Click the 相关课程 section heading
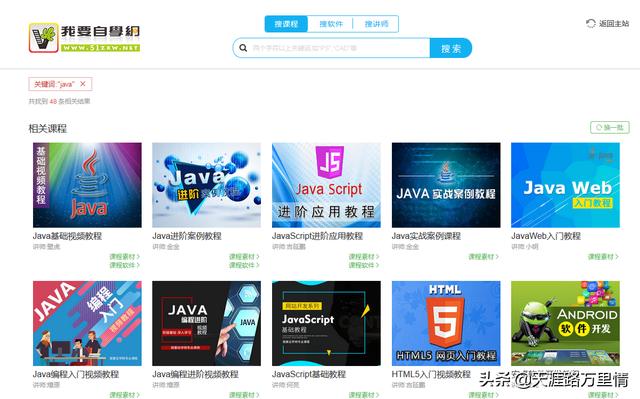 [x=47, y=129]
